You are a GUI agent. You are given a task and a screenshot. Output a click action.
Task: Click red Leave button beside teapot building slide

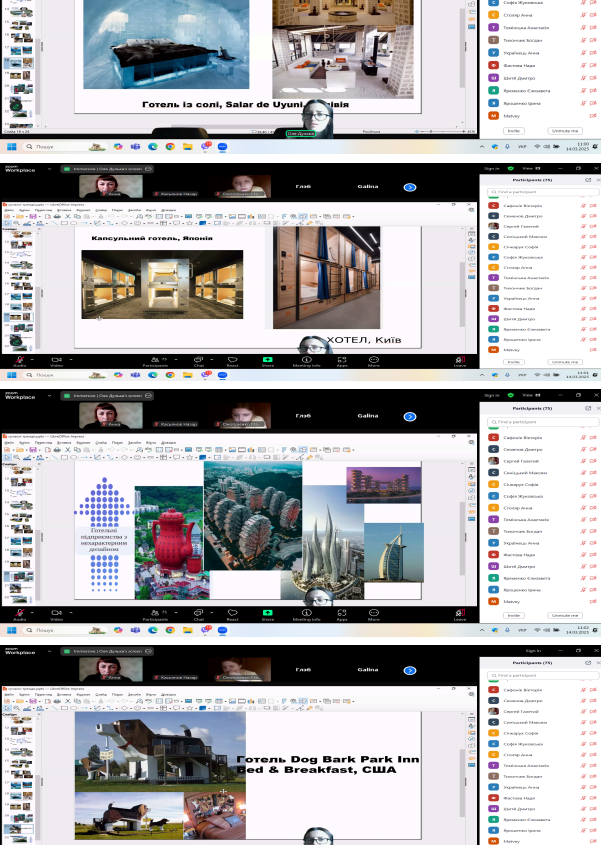(460, 612)
